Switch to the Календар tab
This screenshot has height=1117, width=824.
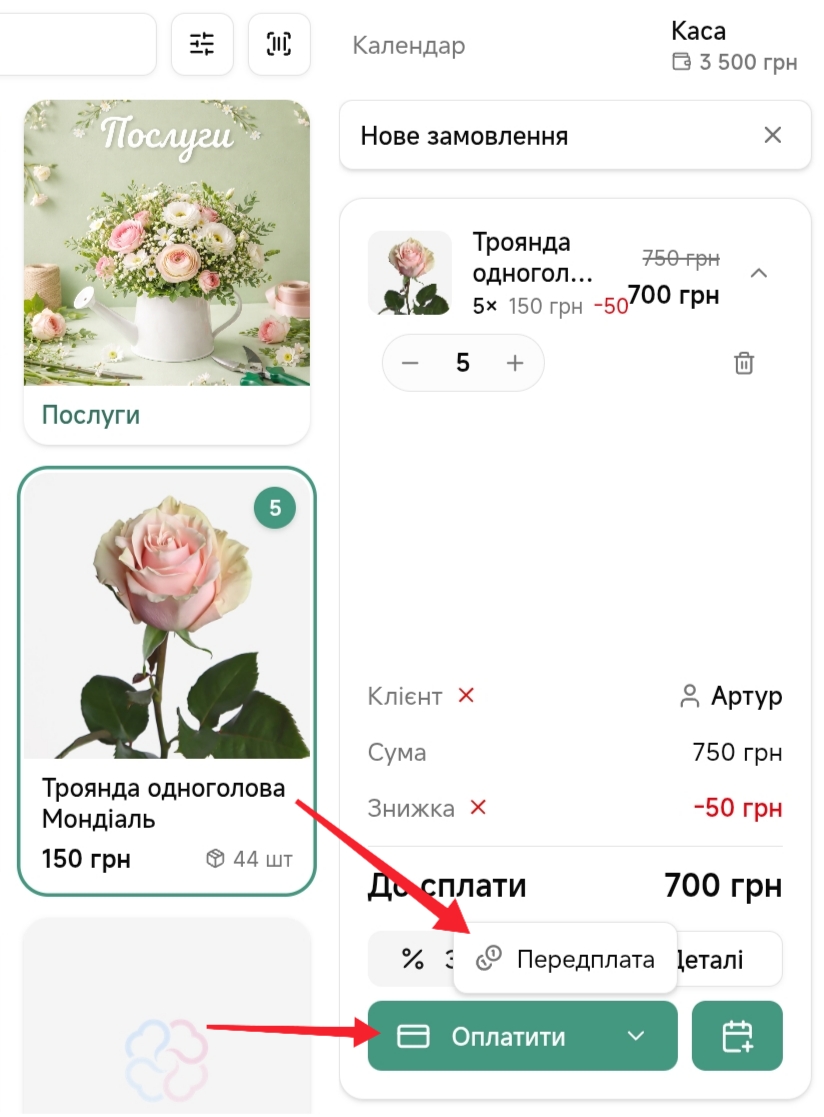[x=409, y=46]
